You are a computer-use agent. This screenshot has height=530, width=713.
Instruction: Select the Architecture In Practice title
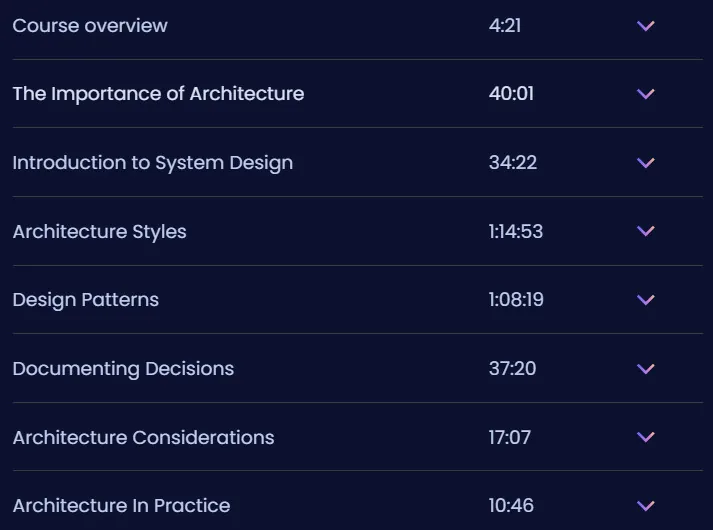121,505
